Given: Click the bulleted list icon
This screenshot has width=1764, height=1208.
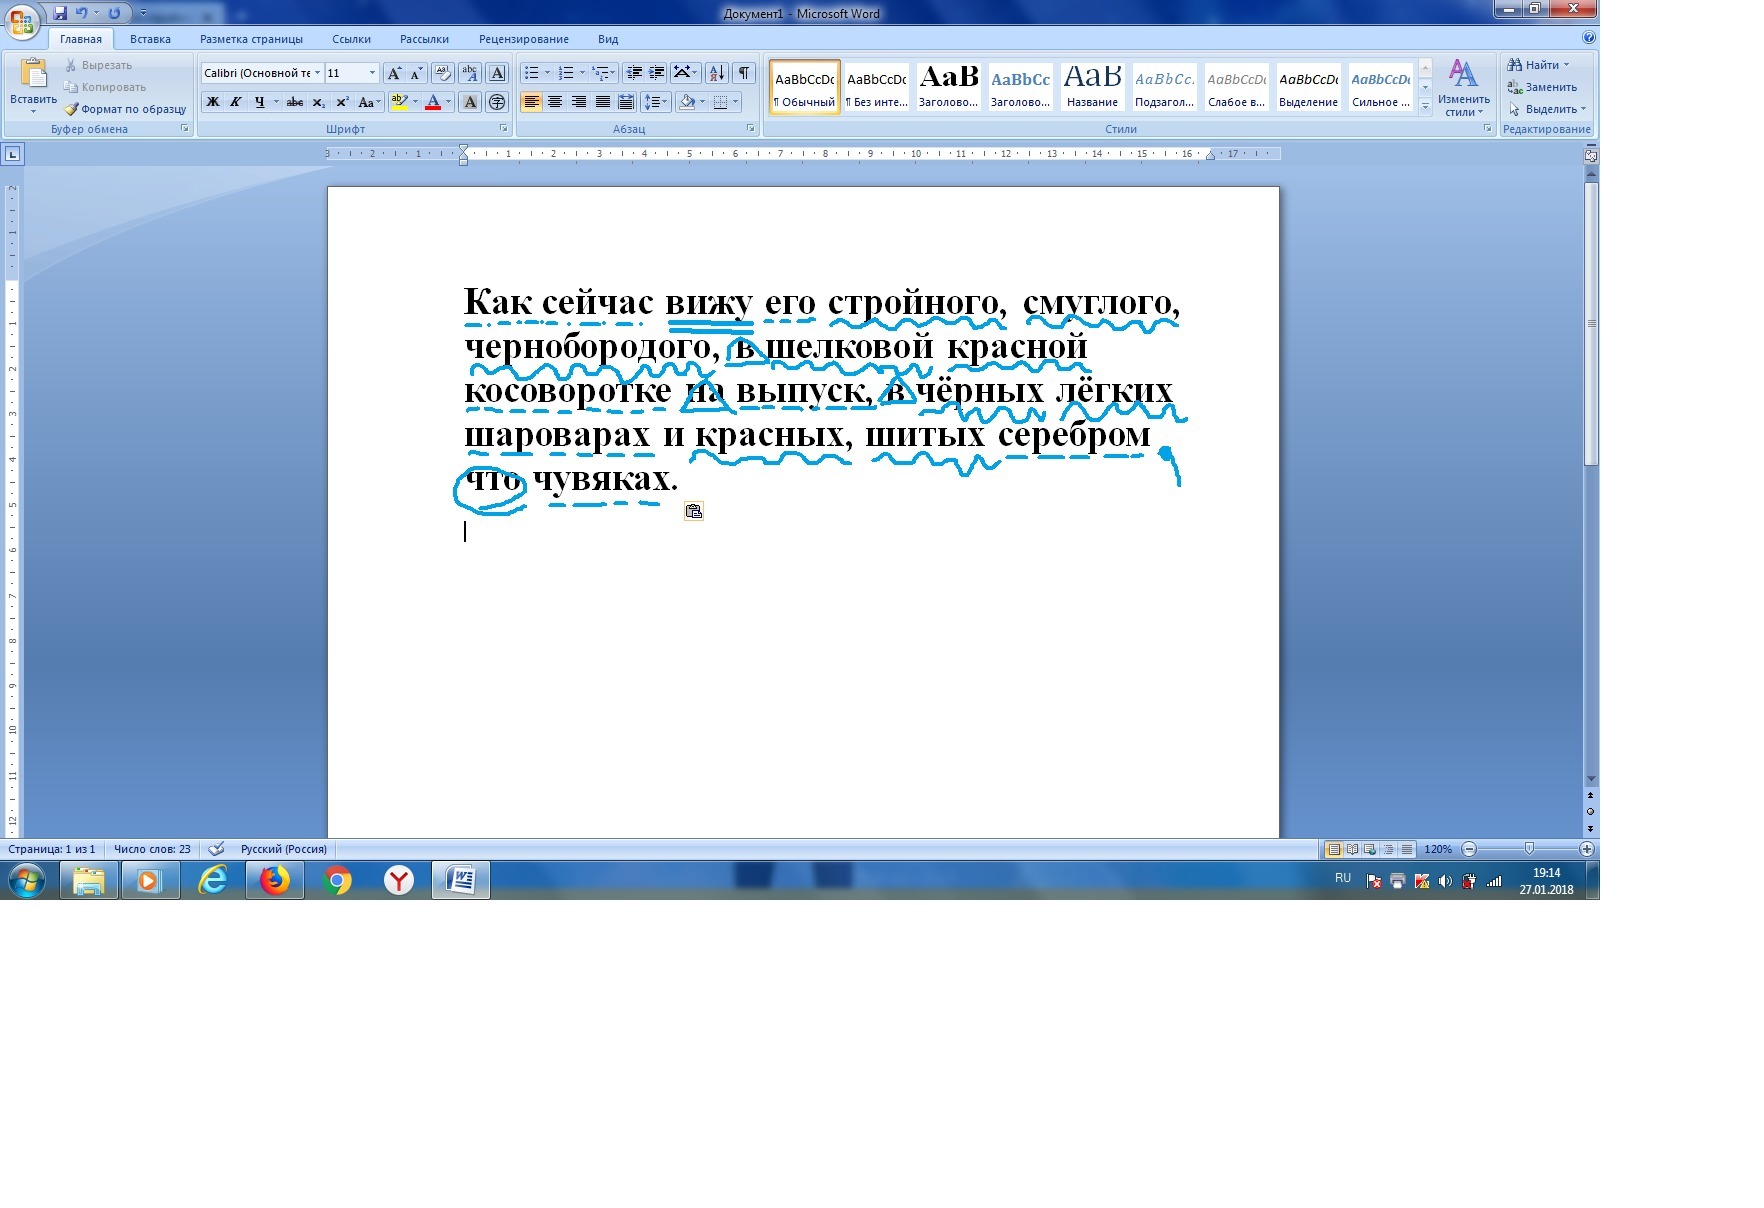Looking at the screenshot, I should pyautogui.click(x=532, y=73).
